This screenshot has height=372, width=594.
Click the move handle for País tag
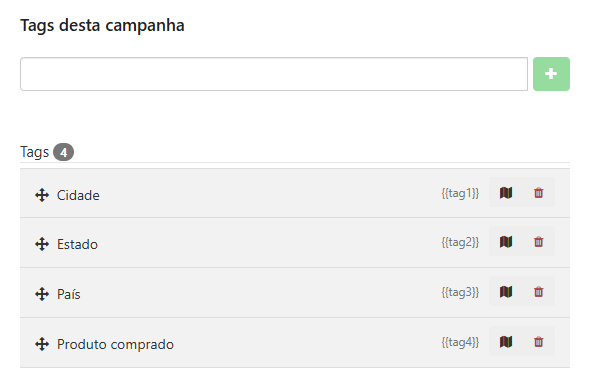pyautogui.click(x=42, y=294)
